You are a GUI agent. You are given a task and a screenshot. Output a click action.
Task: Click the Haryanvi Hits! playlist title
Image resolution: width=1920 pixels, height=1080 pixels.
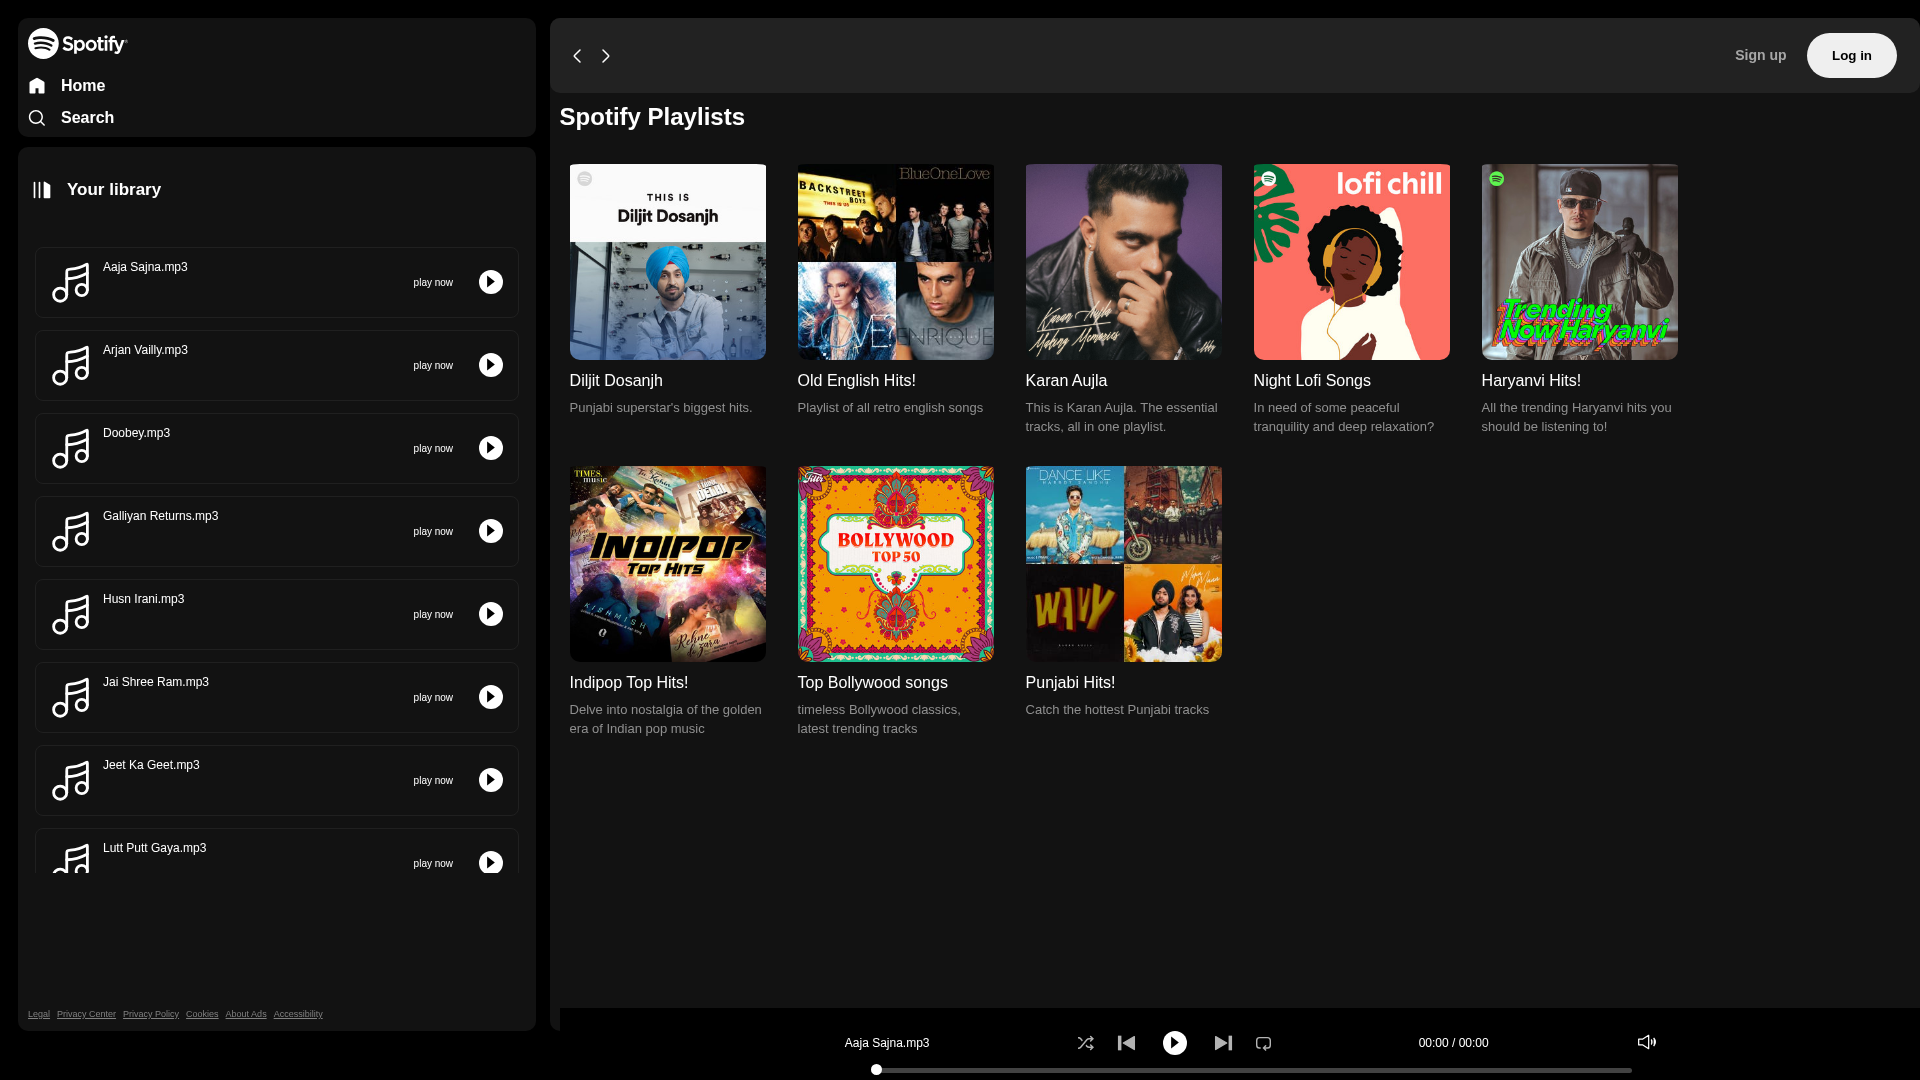[1531, 381]
